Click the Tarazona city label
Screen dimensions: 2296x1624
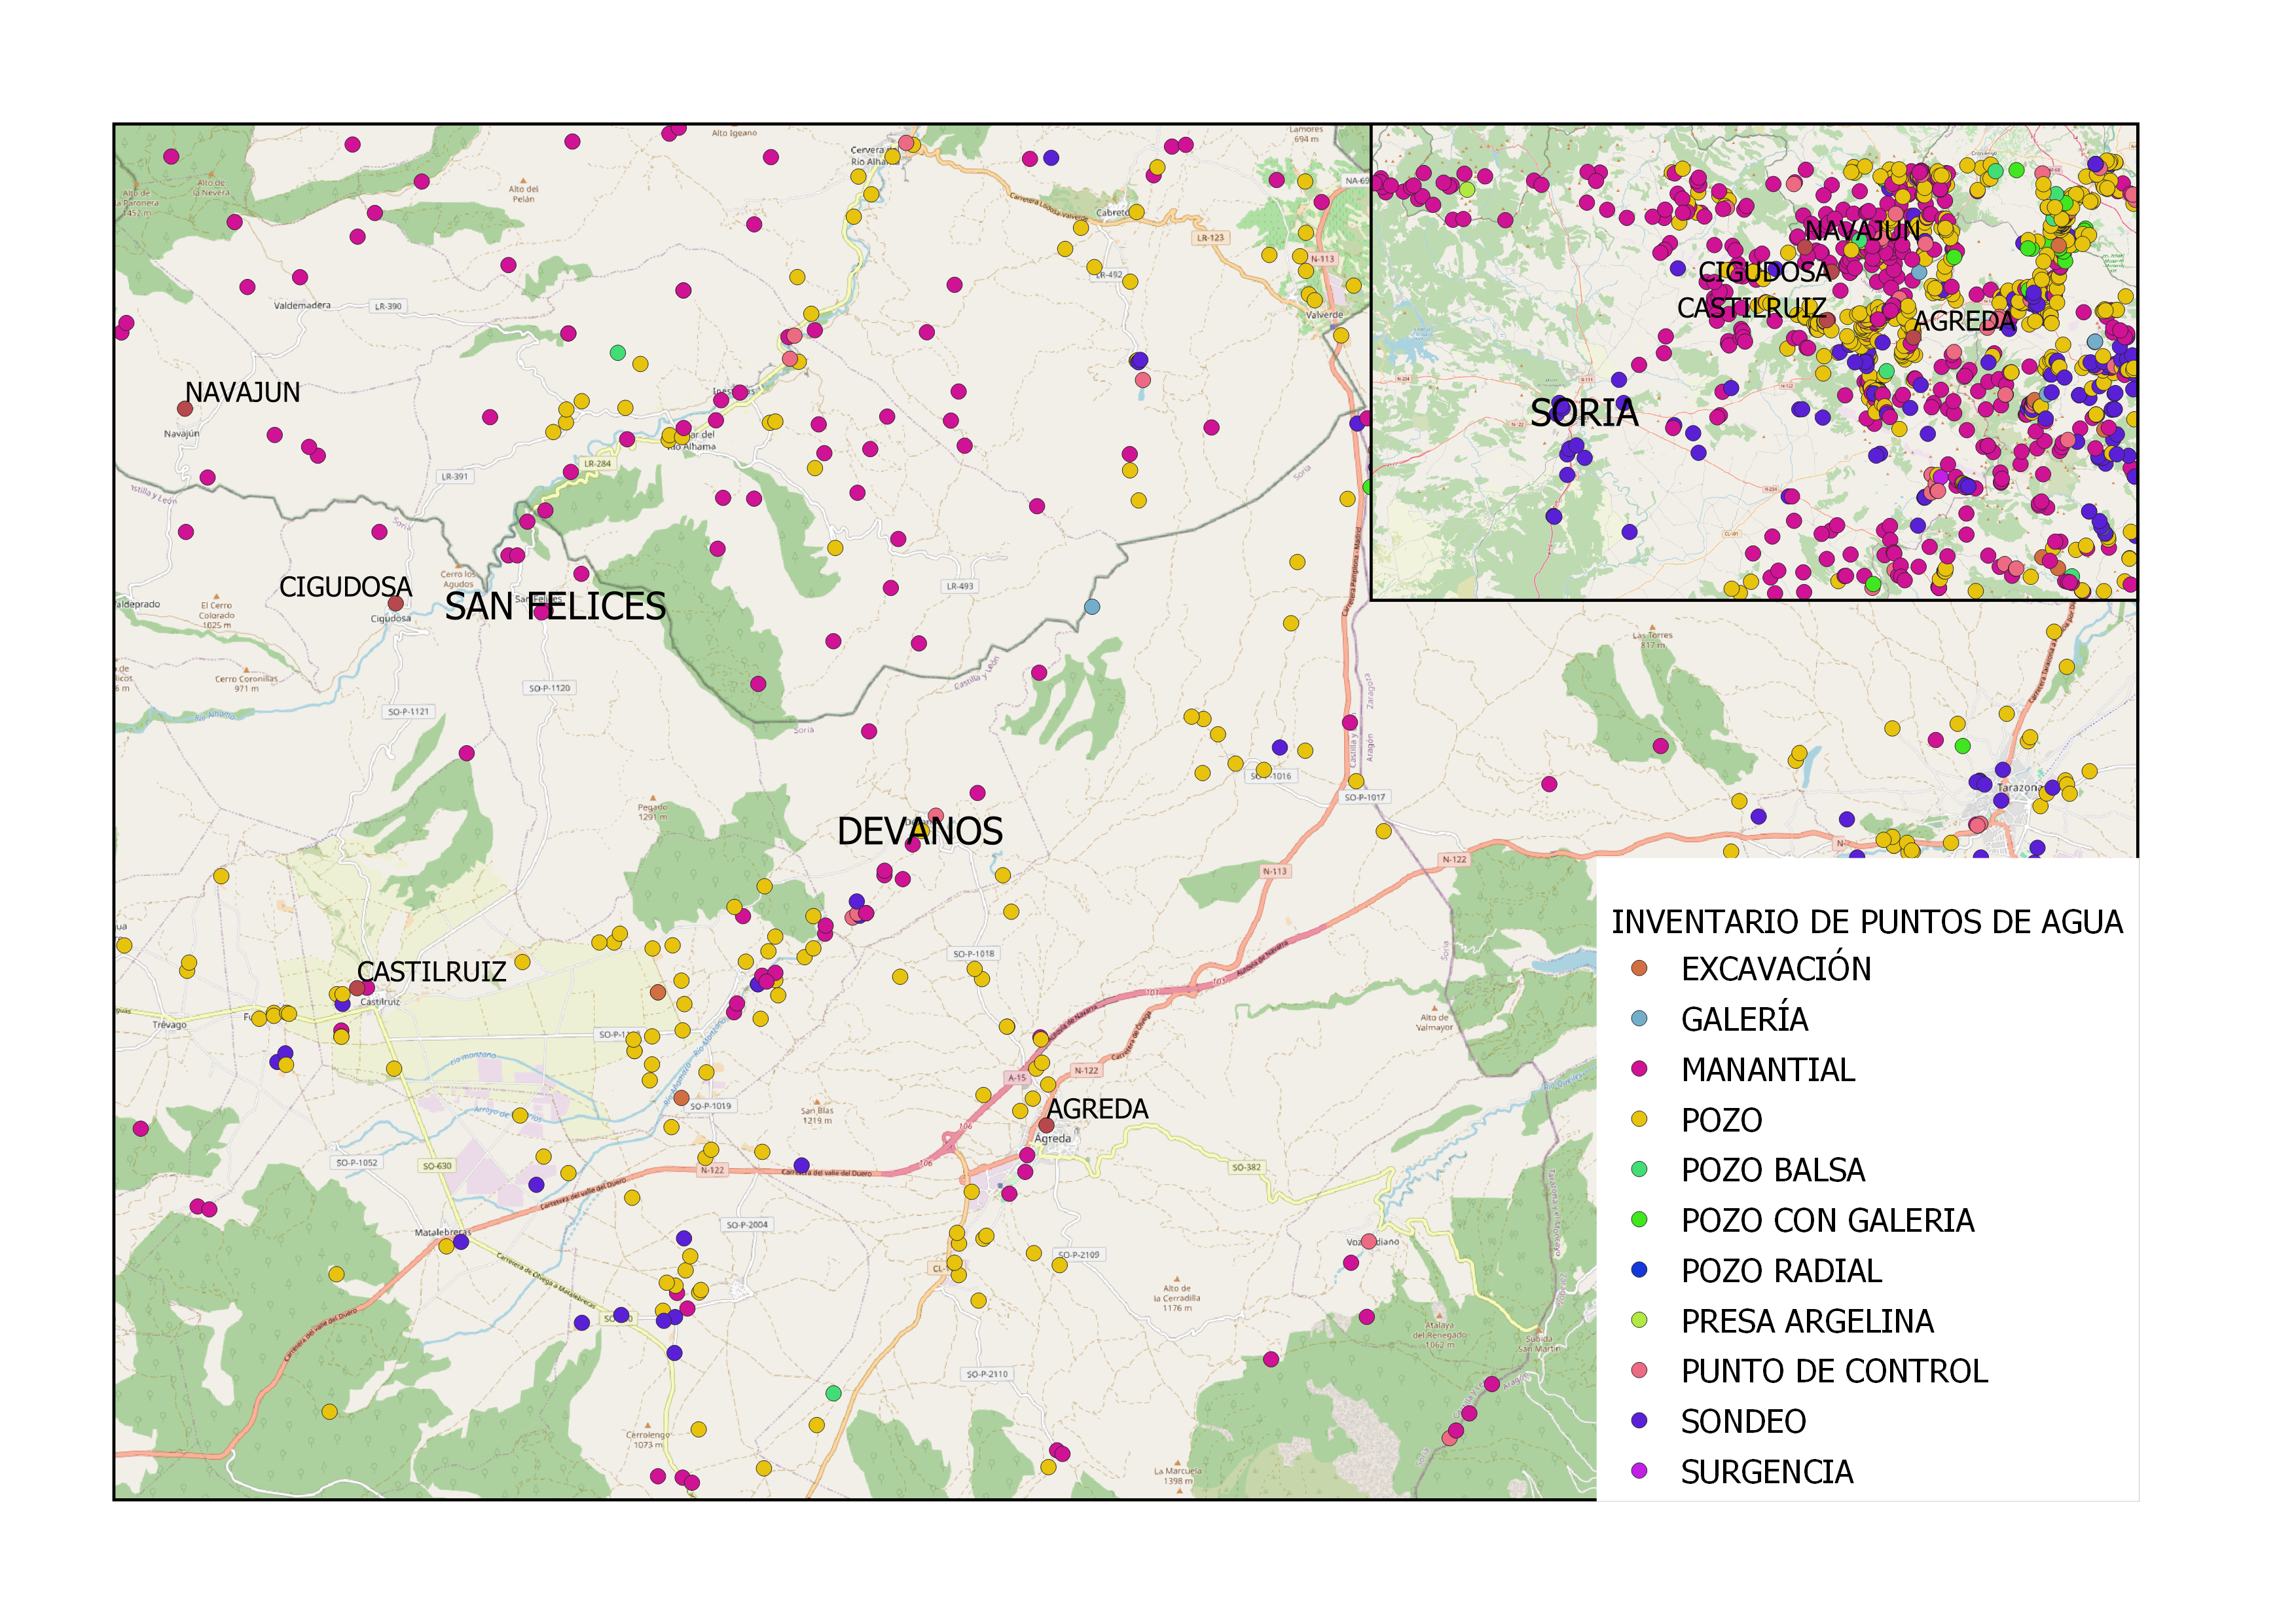point(2019,788)
